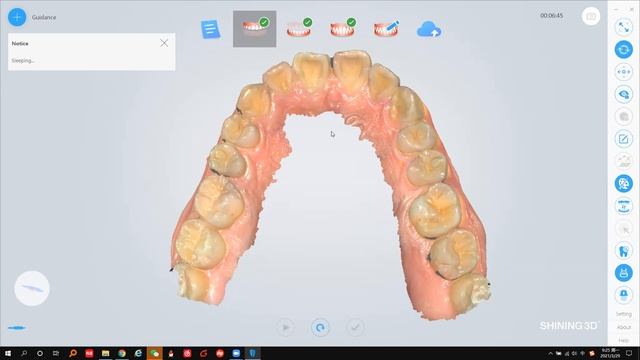This screenshot has width=640, height=360.
Task: Click the camera screenshot button near timer
Action: (591, 16)
